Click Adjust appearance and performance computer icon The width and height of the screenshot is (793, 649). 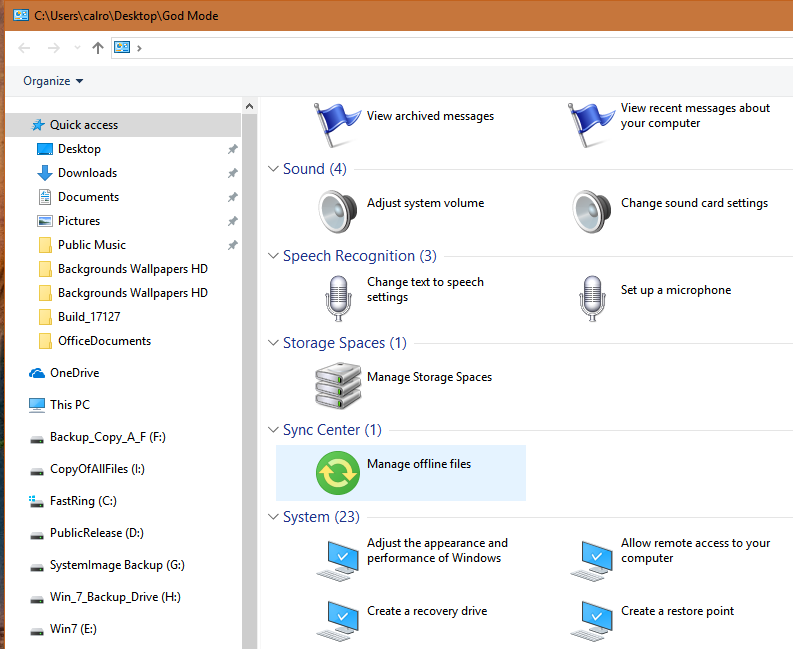click(338, 560)
